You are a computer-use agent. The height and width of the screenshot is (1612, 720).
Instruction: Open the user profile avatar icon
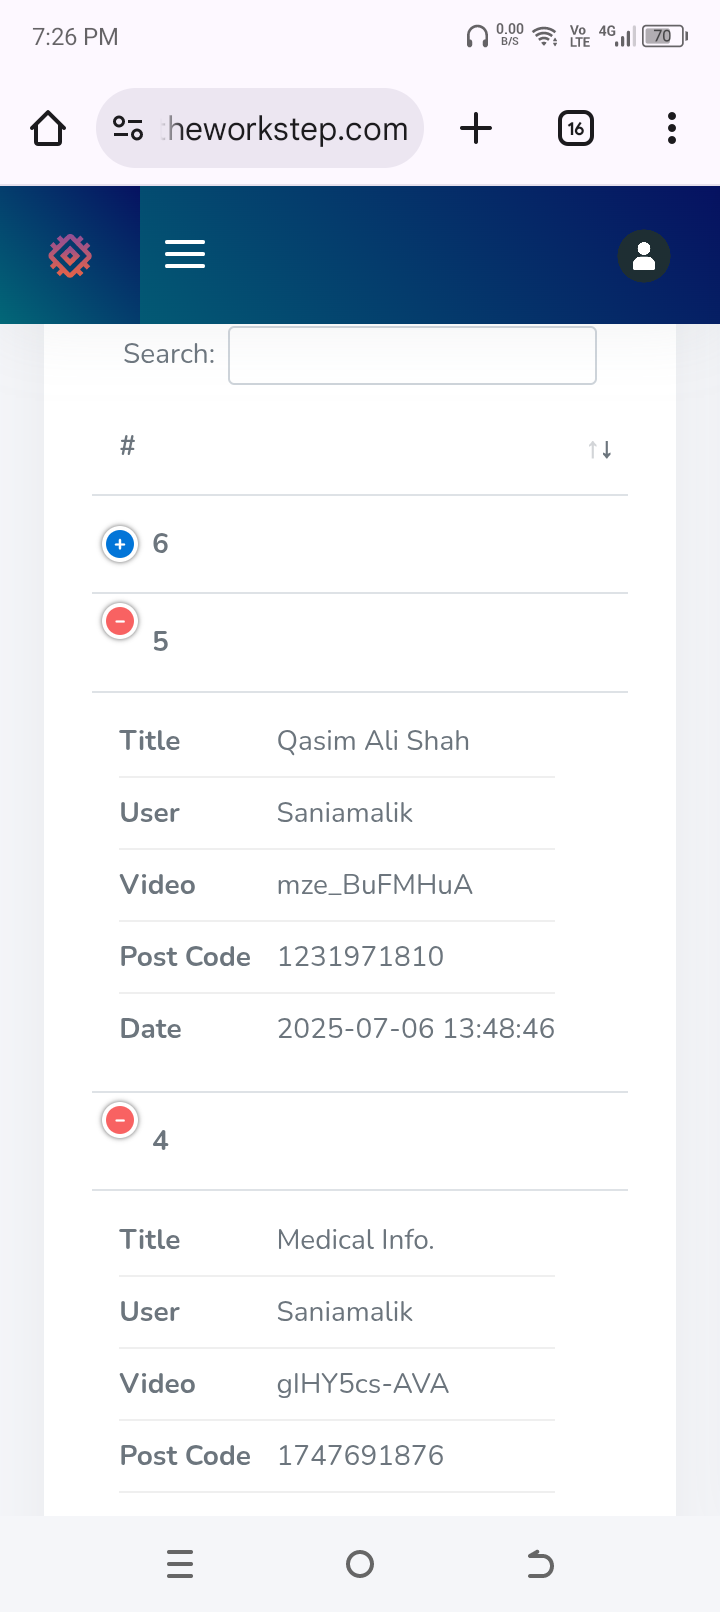pos(644,256)
